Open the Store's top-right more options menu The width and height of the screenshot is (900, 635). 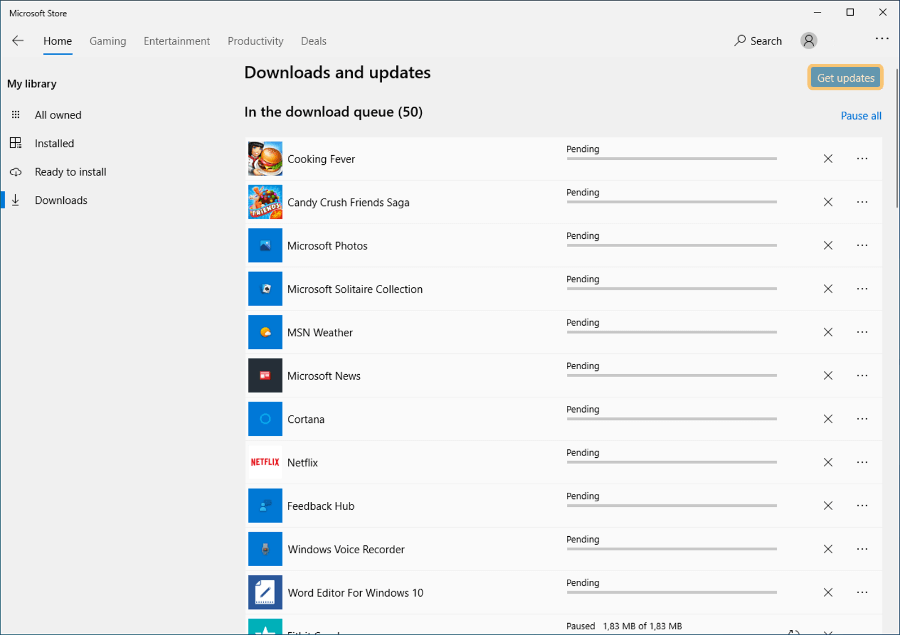click(x=882, y=38)
